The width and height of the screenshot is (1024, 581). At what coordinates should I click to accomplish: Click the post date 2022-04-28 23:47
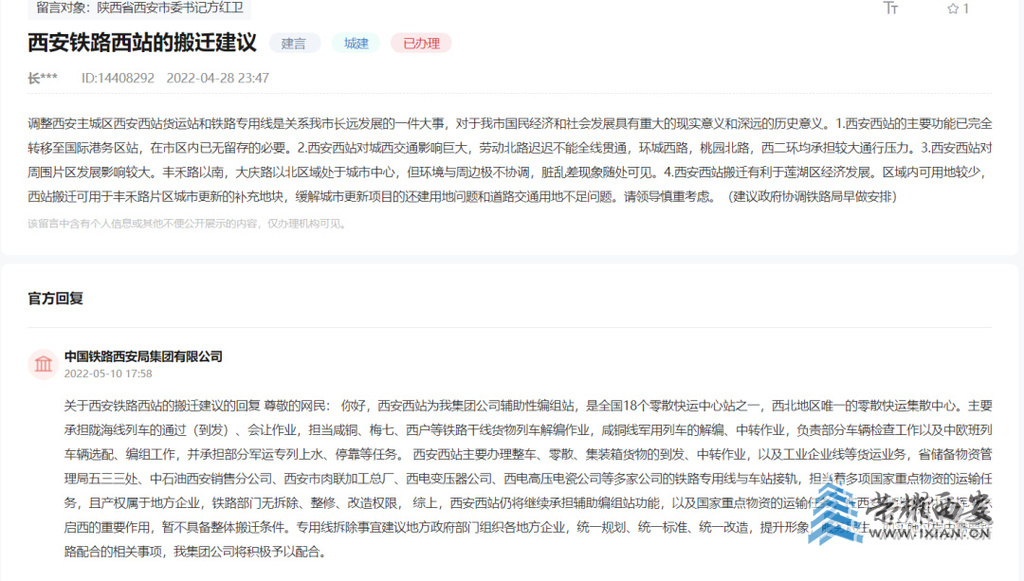pos(217,78)
